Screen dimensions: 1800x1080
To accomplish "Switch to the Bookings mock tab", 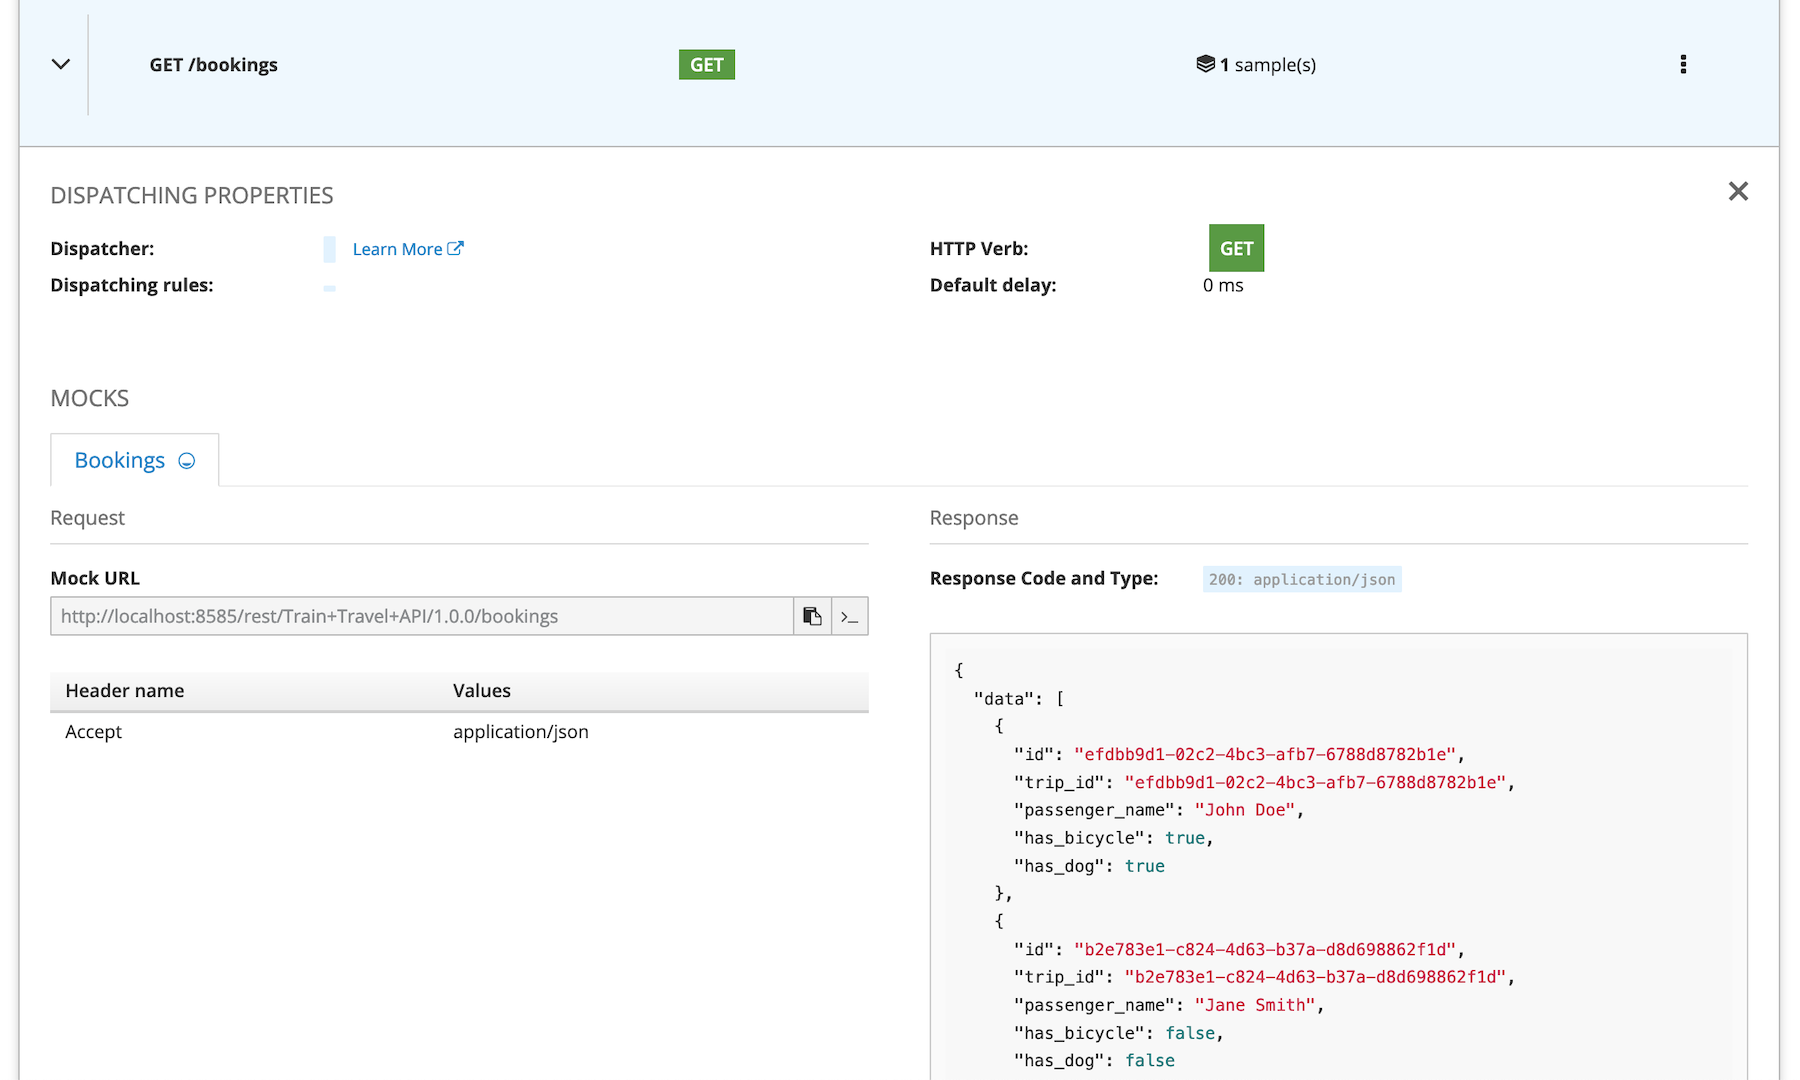I will pos(120,460).
